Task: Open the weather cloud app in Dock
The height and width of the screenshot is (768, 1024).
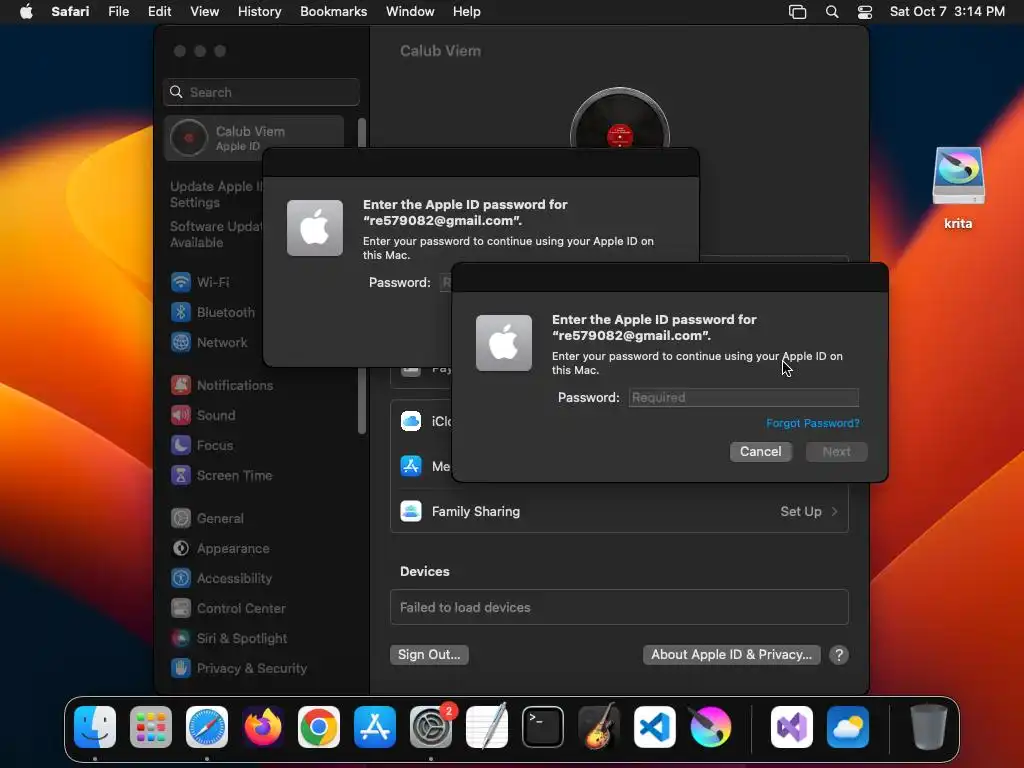Action: pos(848,727)
